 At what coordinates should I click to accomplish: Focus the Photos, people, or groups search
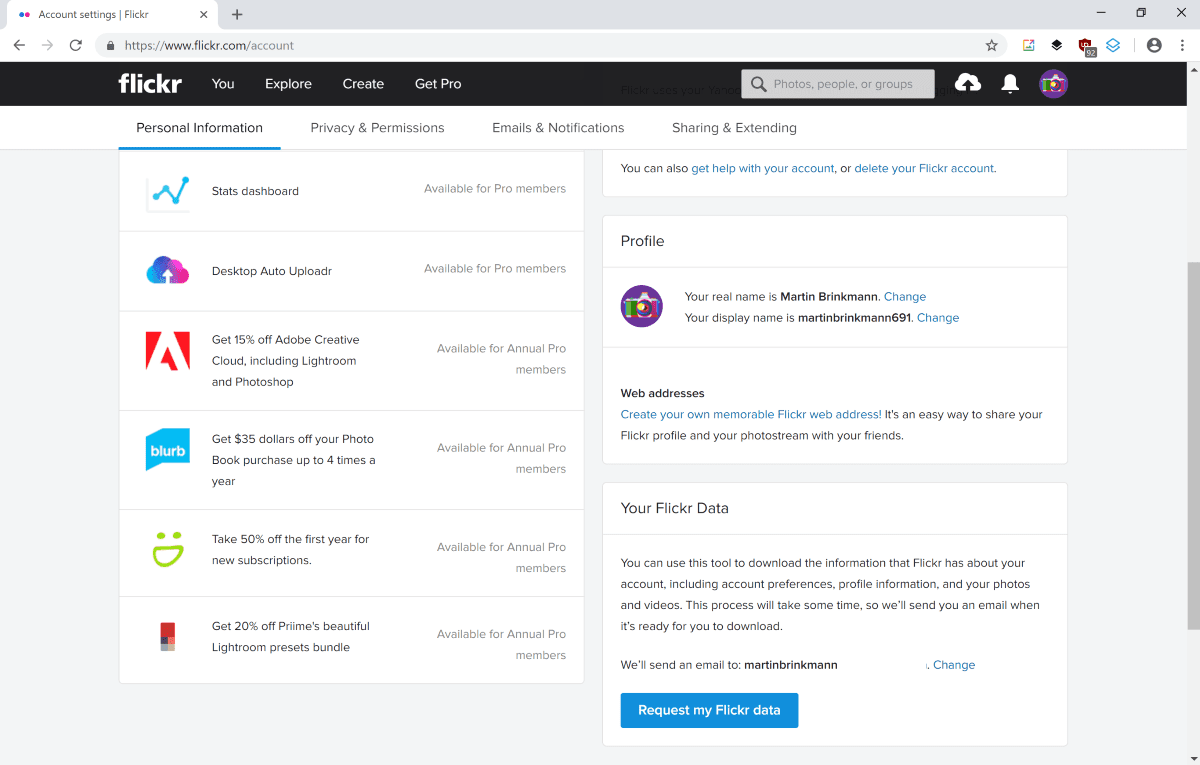click(850, 84)
